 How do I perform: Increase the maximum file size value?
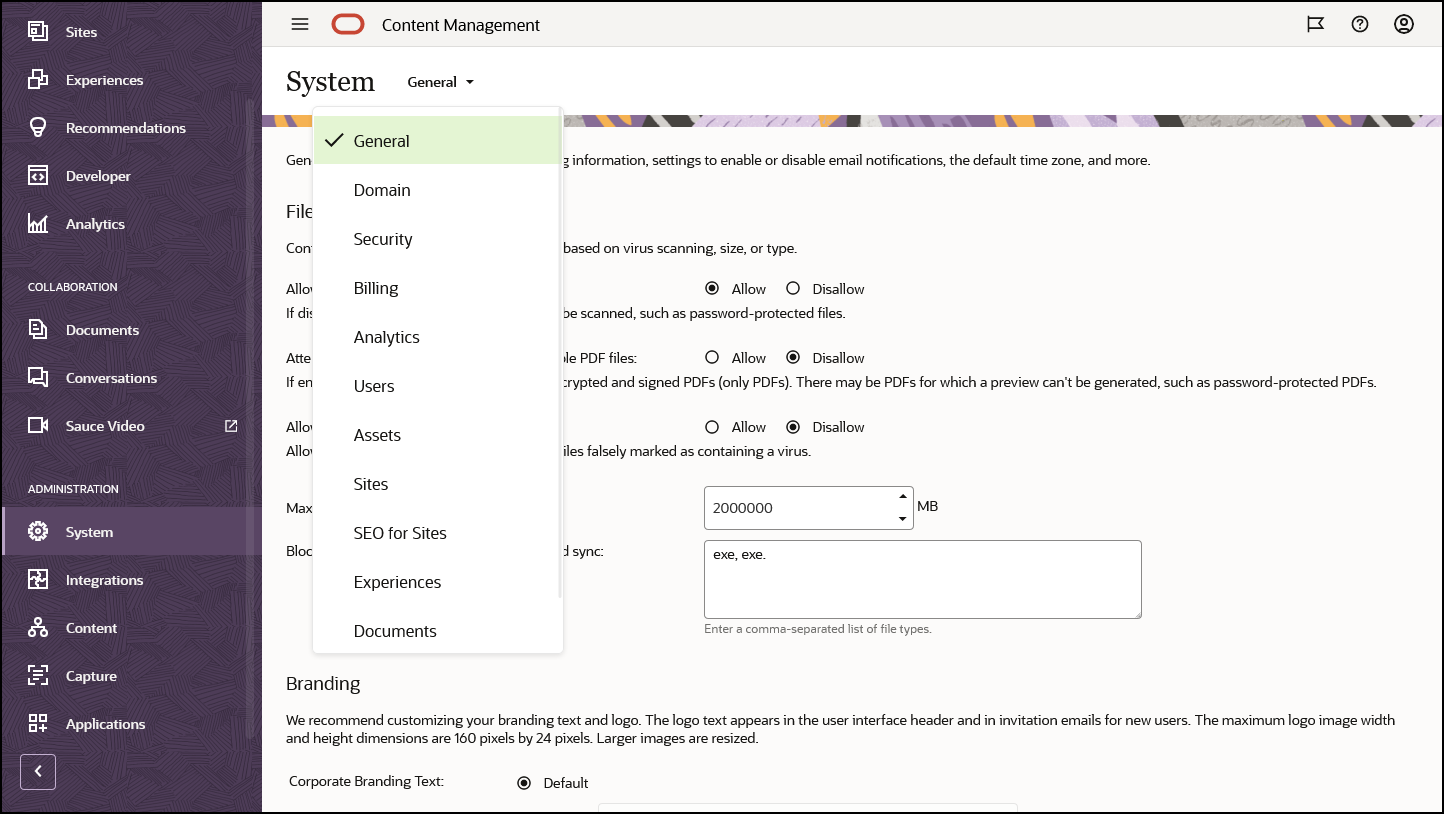coord(903,497)
